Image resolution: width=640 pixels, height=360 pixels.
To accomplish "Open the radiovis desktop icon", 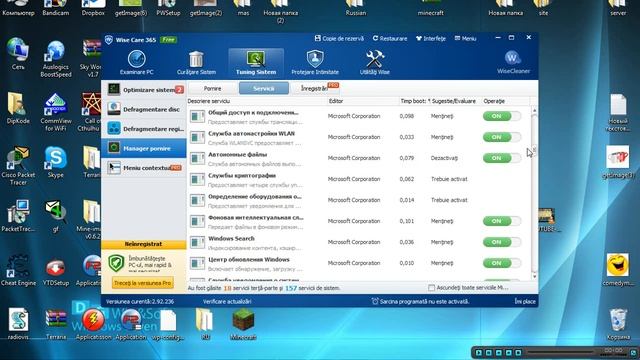I will (18, 324).
